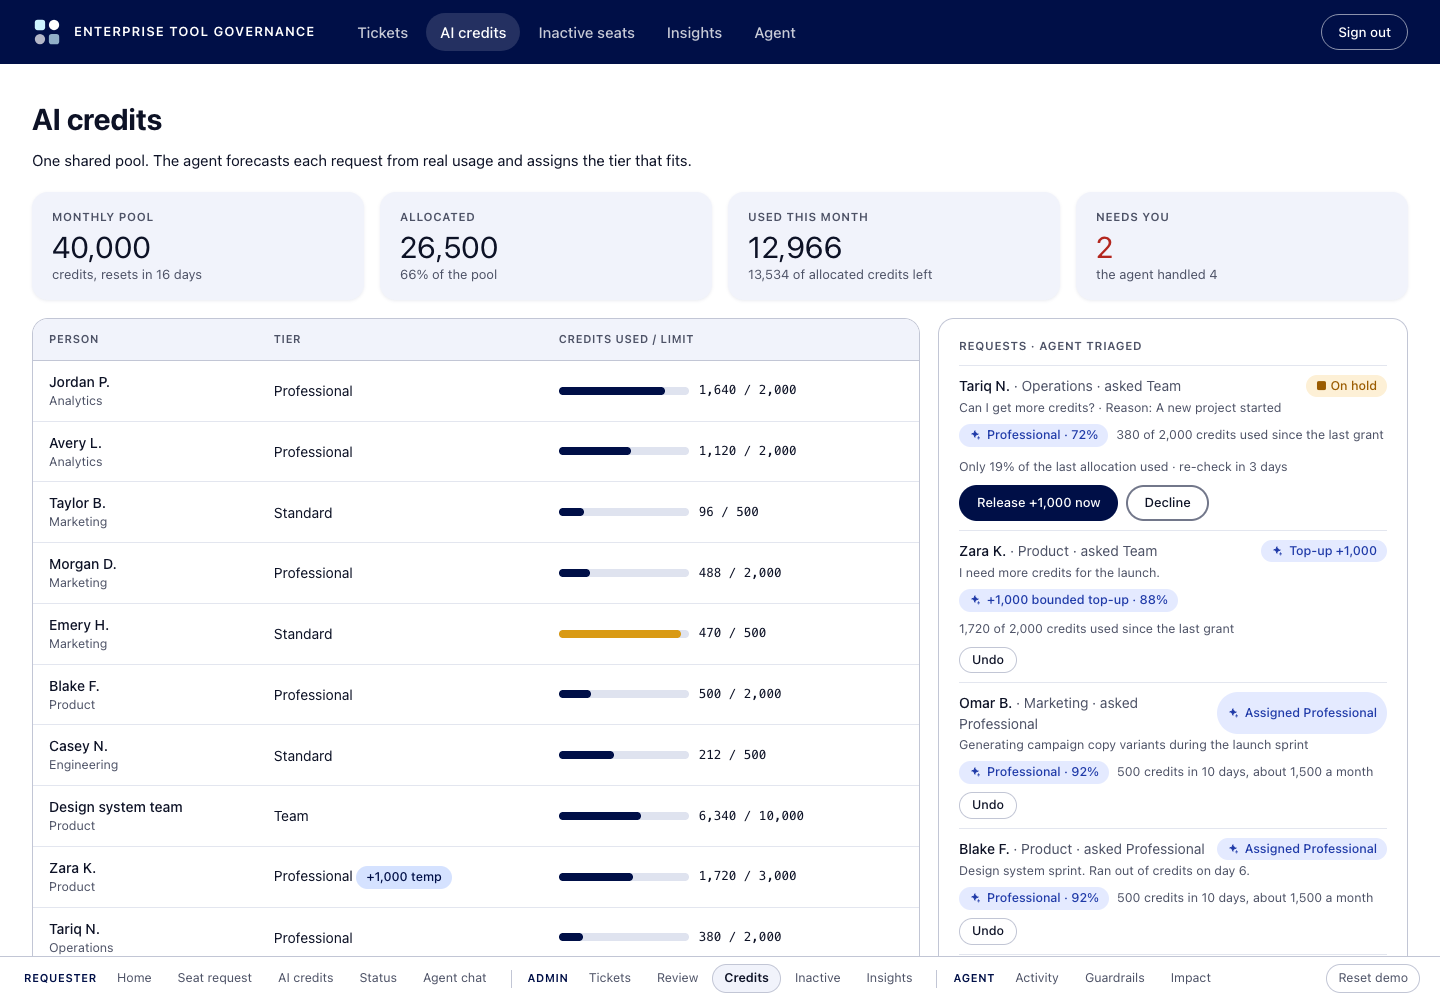Open the Tickets tab in top navigation
Screen dimensions: 1440x1000
(x=383, y=33)
